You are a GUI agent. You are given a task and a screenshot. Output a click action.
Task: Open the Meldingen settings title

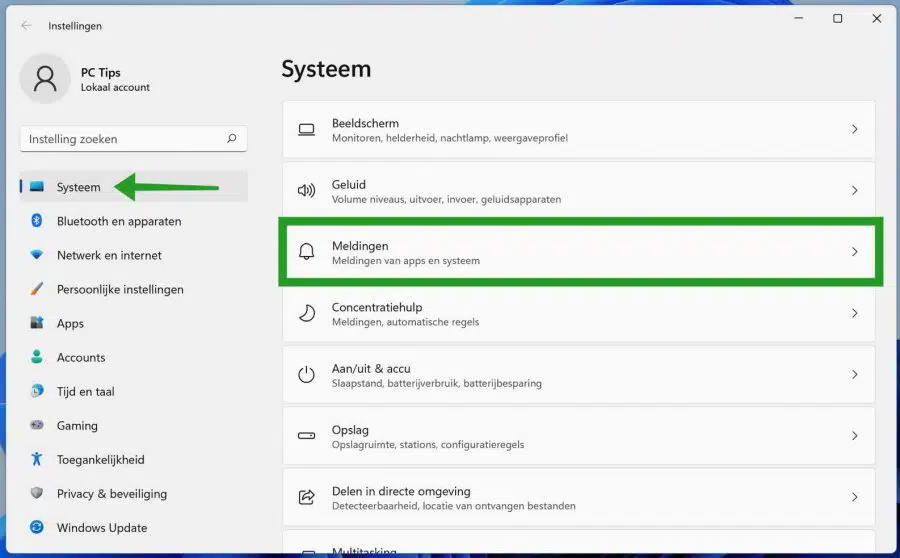pos(360,246)
